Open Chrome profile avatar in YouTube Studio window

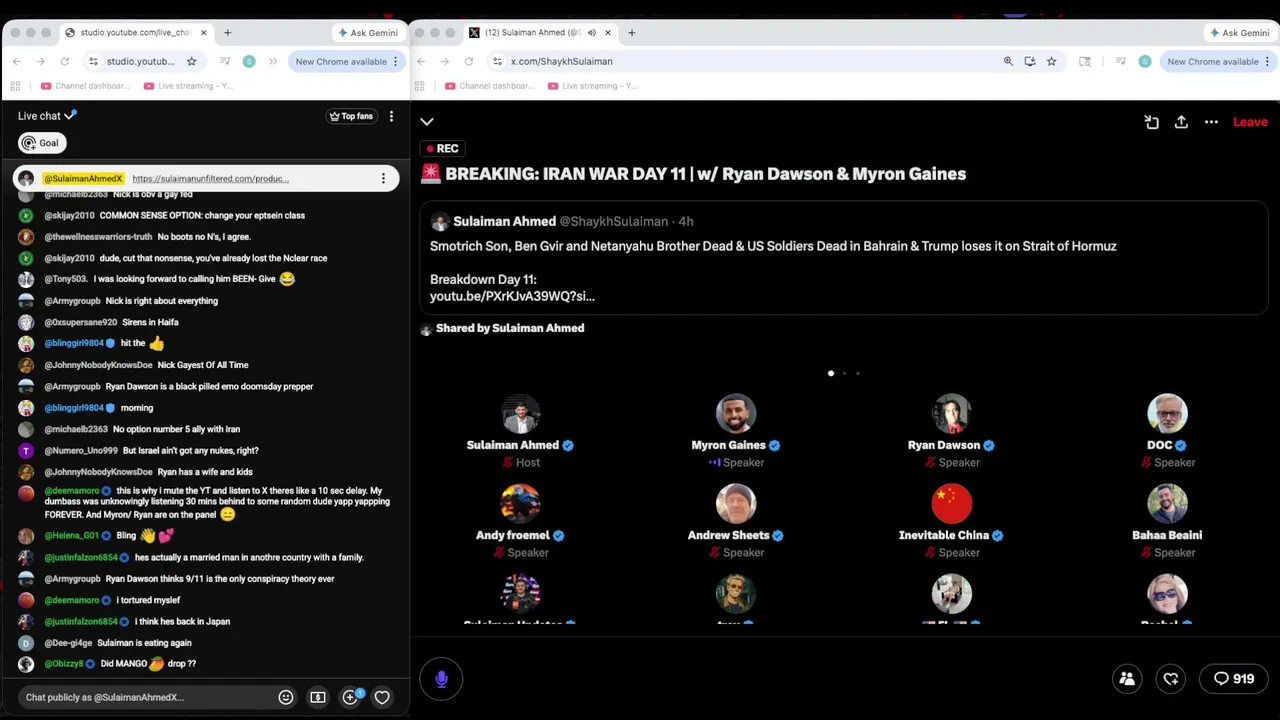pos(249,61)
